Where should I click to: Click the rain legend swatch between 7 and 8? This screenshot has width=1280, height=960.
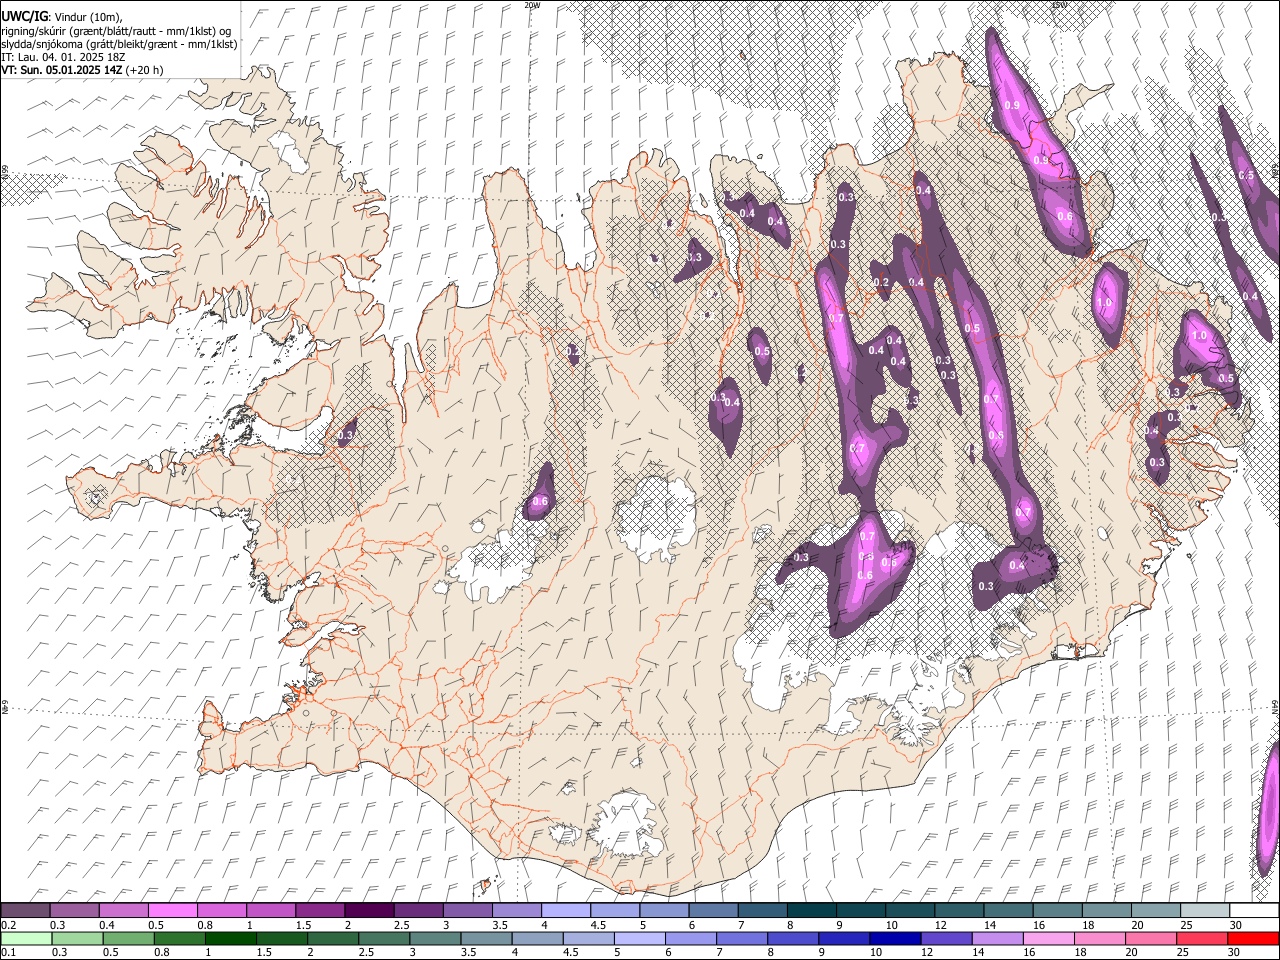[741, 939]
